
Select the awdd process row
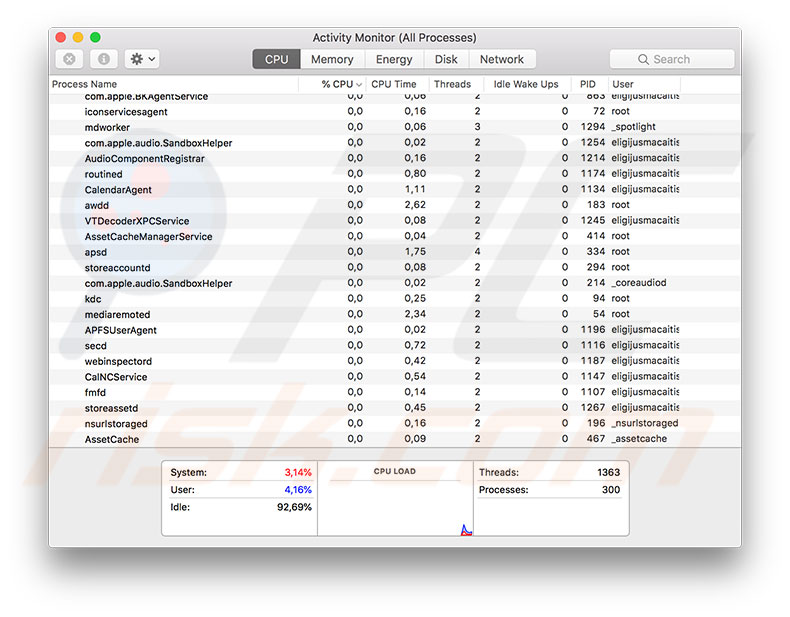[395, 205]
